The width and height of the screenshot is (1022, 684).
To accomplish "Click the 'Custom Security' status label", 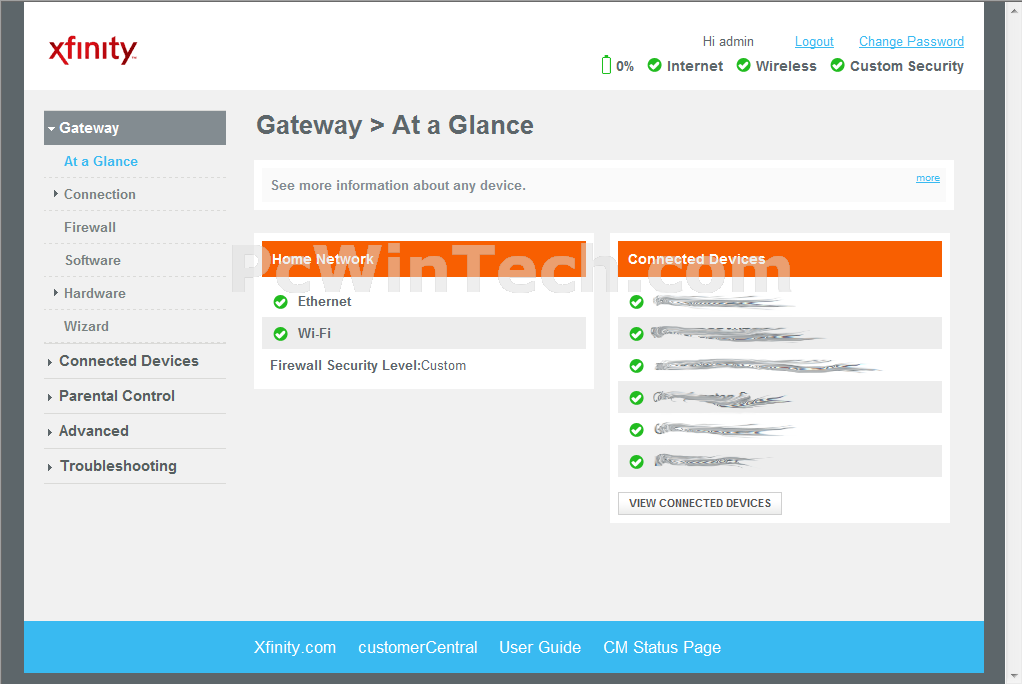I will 907,67.
